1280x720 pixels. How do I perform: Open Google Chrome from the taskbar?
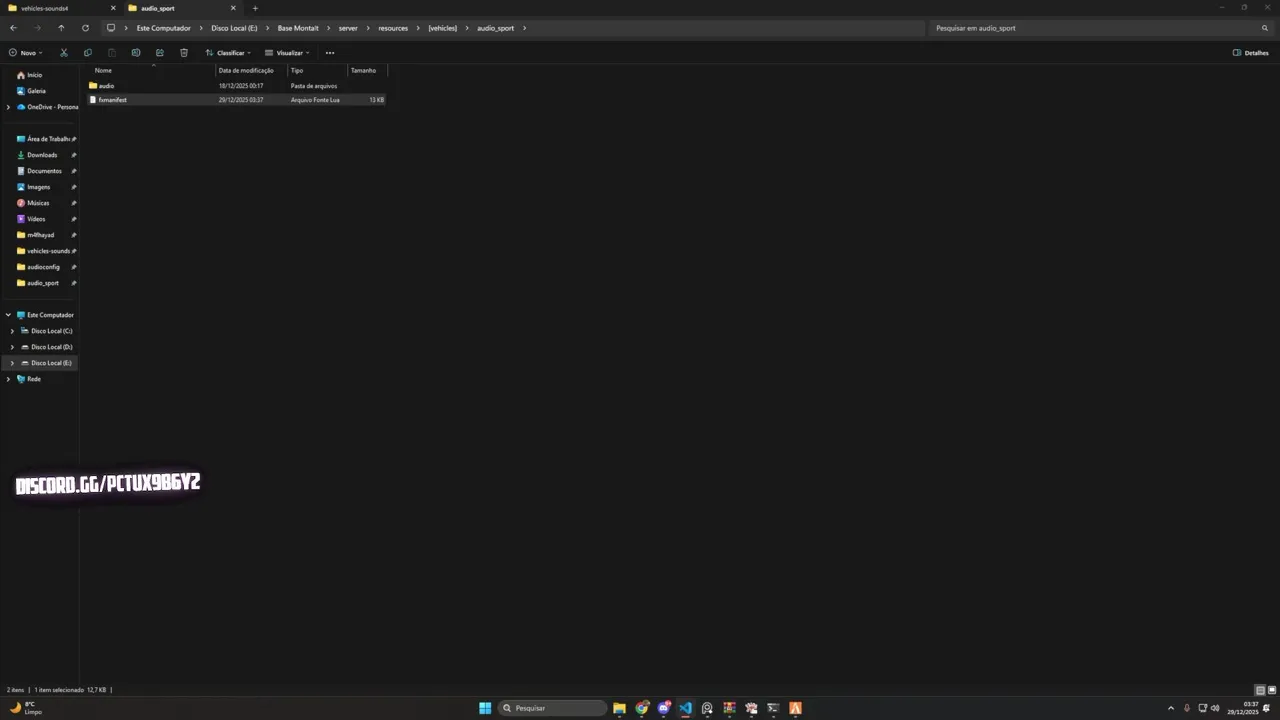641,708
